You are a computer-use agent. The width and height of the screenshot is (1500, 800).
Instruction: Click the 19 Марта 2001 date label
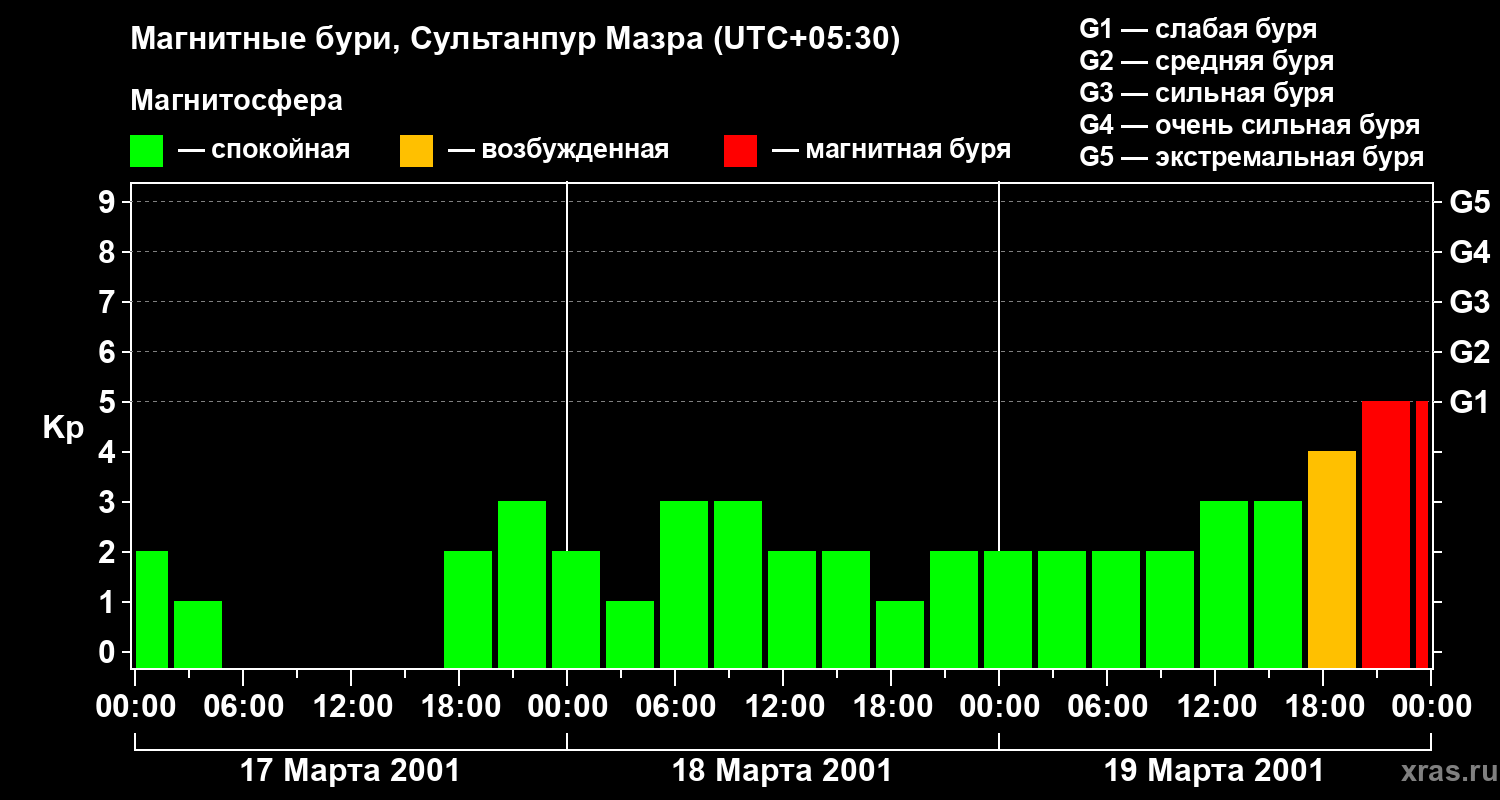[1214, 771]
